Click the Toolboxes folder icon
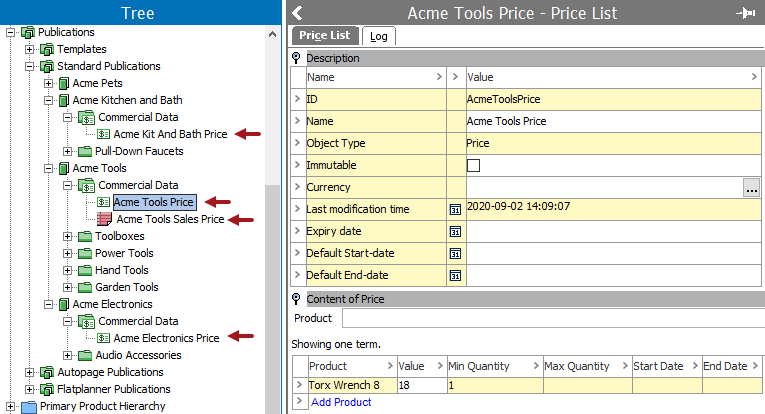This screenshot has height=414, width=765. pyautogui.click(x=85, y=236)
